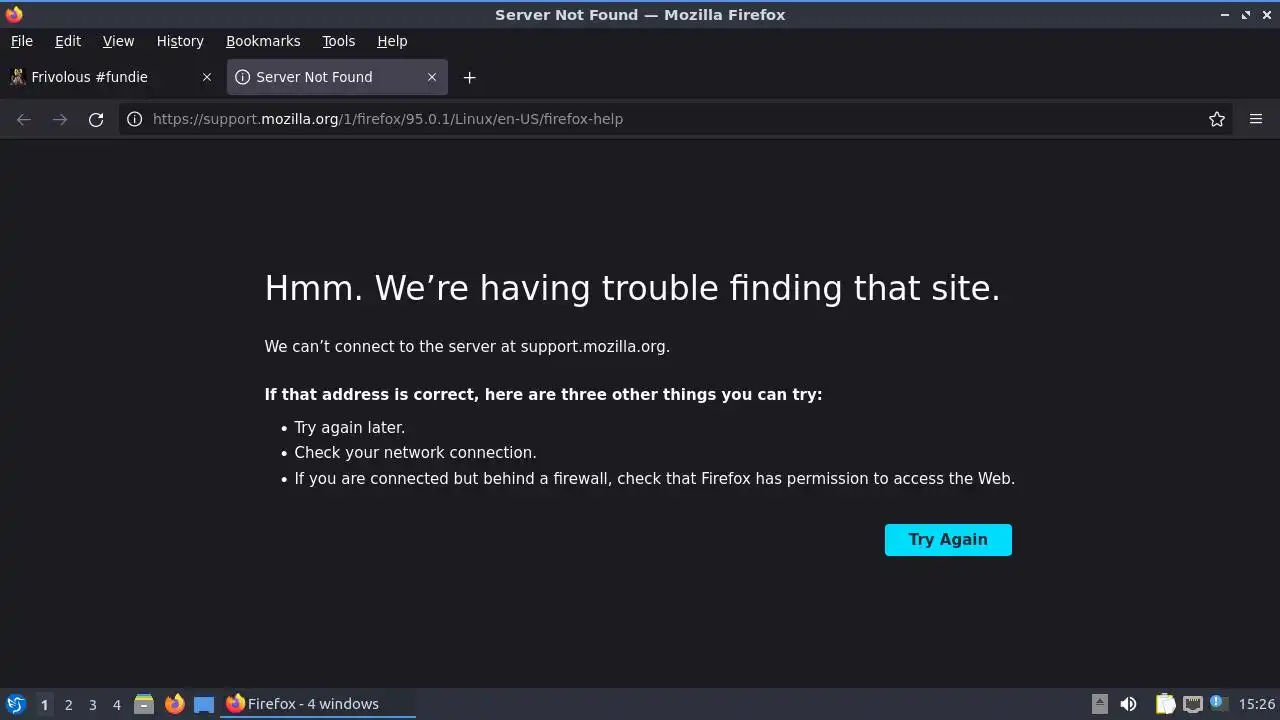
Task: Switch to virtual desktop 2
Action: [x=68, y=704]
